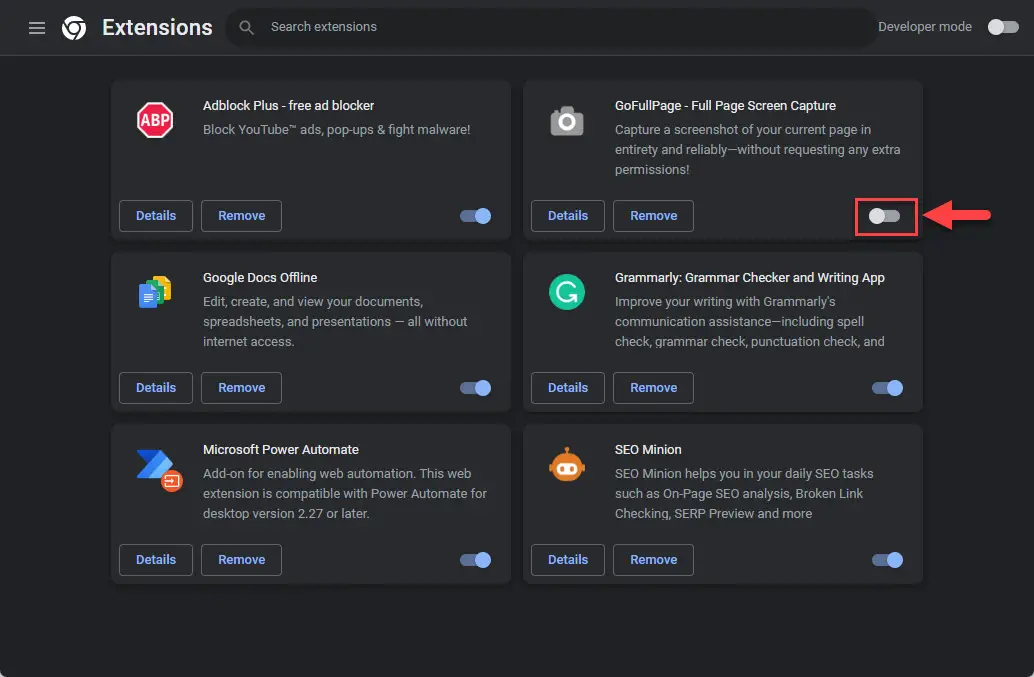
Task: Remove the GoFullPage extension
Action: click(x=654, y=216)
